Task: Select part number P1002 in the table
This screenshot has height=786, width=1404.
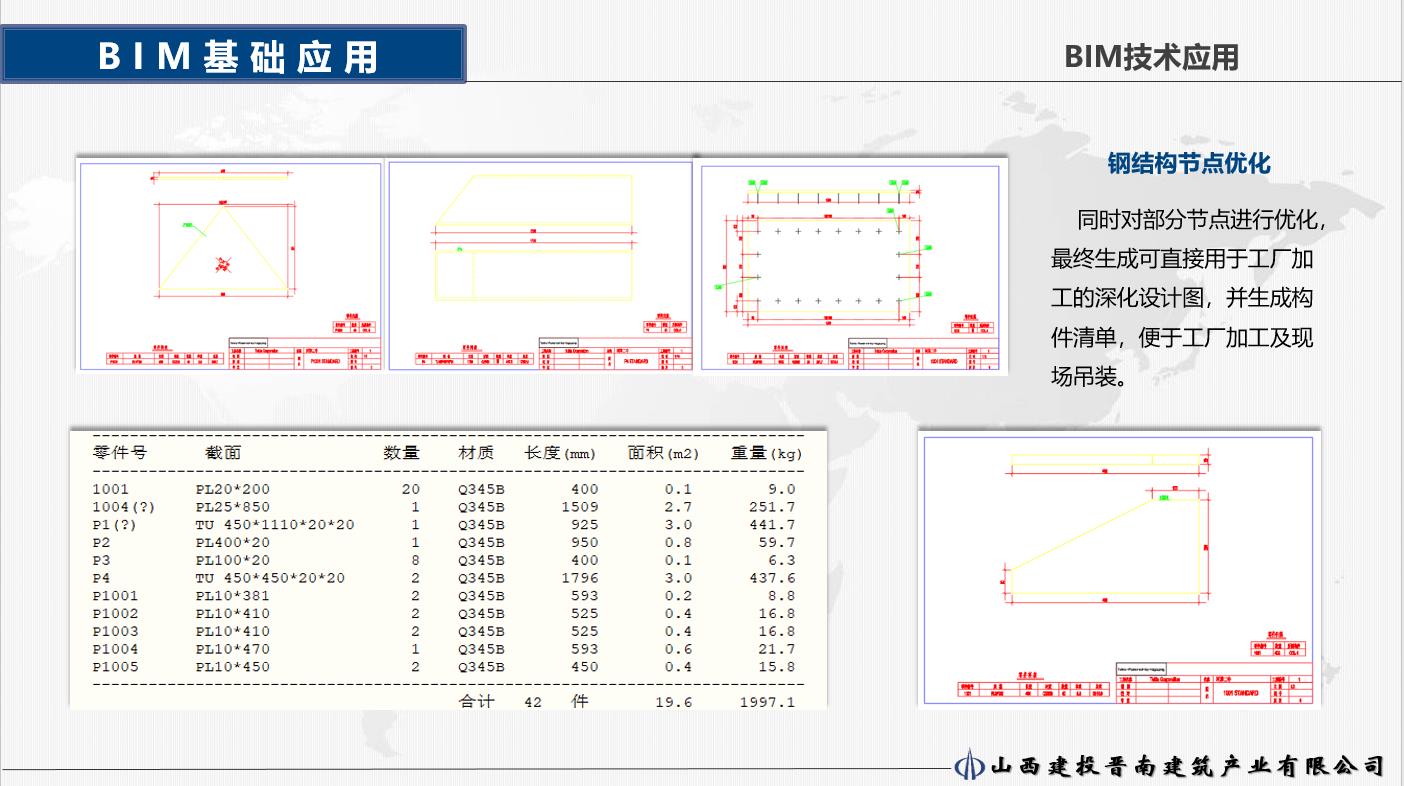Action: coord(115,614)
